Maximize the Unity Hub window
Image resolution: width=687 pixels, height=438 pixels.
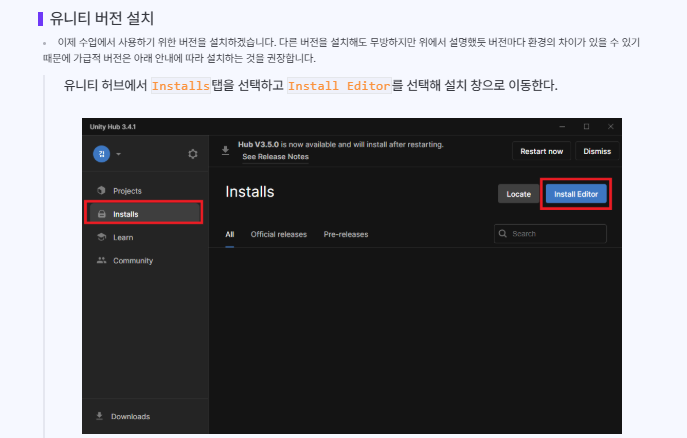(586, 127)
